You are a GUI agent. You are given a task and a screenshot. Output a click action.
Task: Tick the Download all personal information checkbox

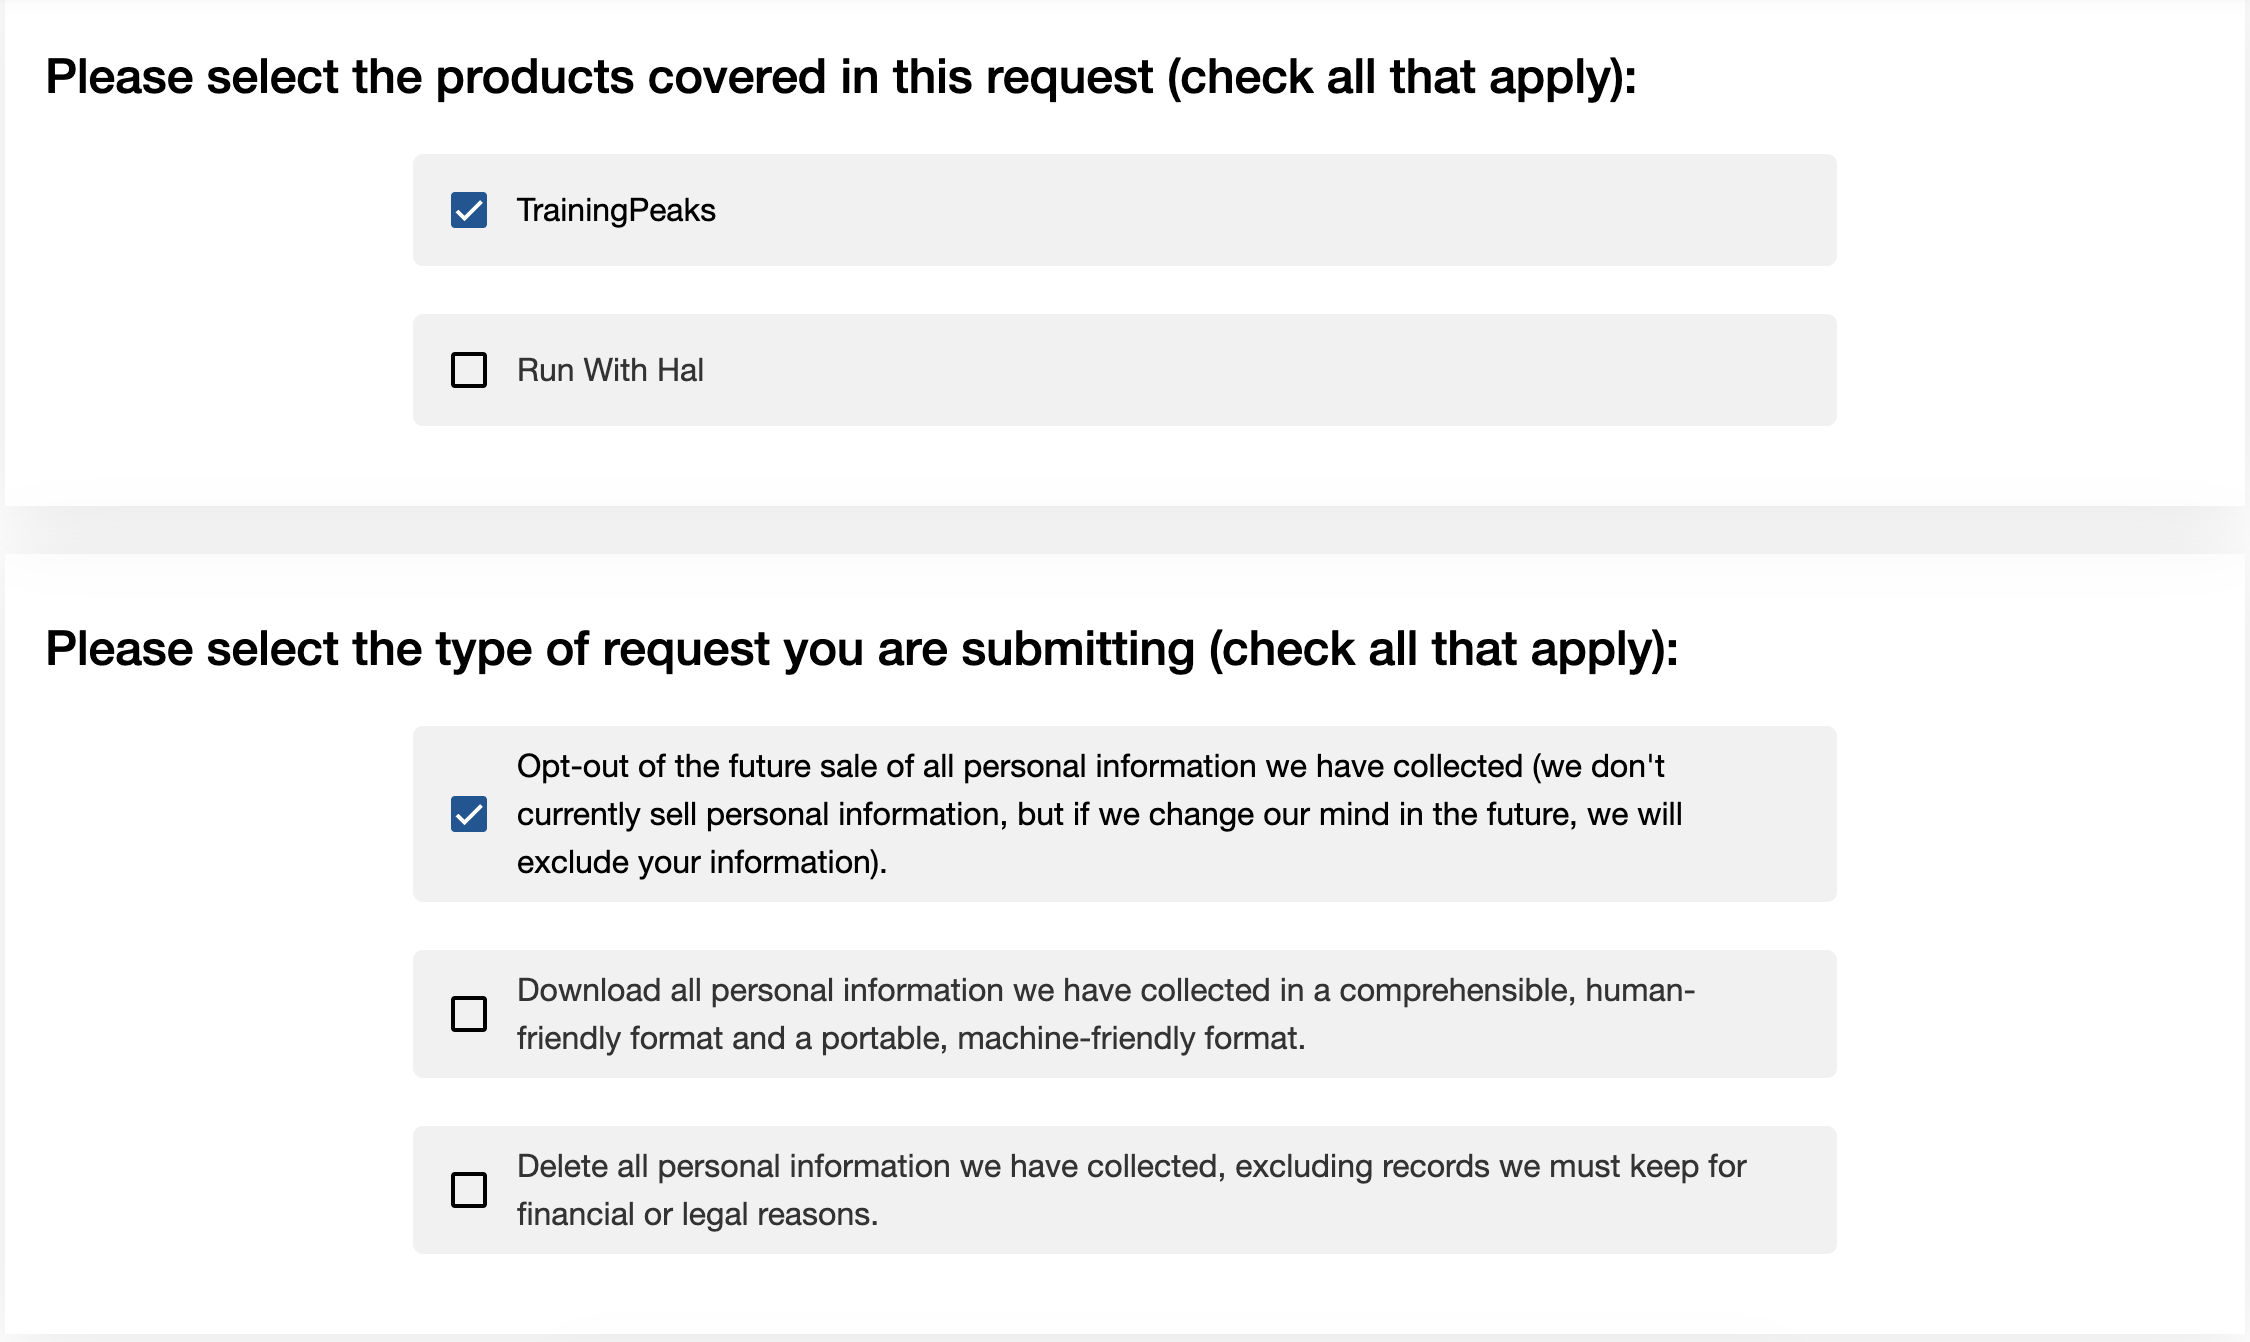pos(468,1014)
